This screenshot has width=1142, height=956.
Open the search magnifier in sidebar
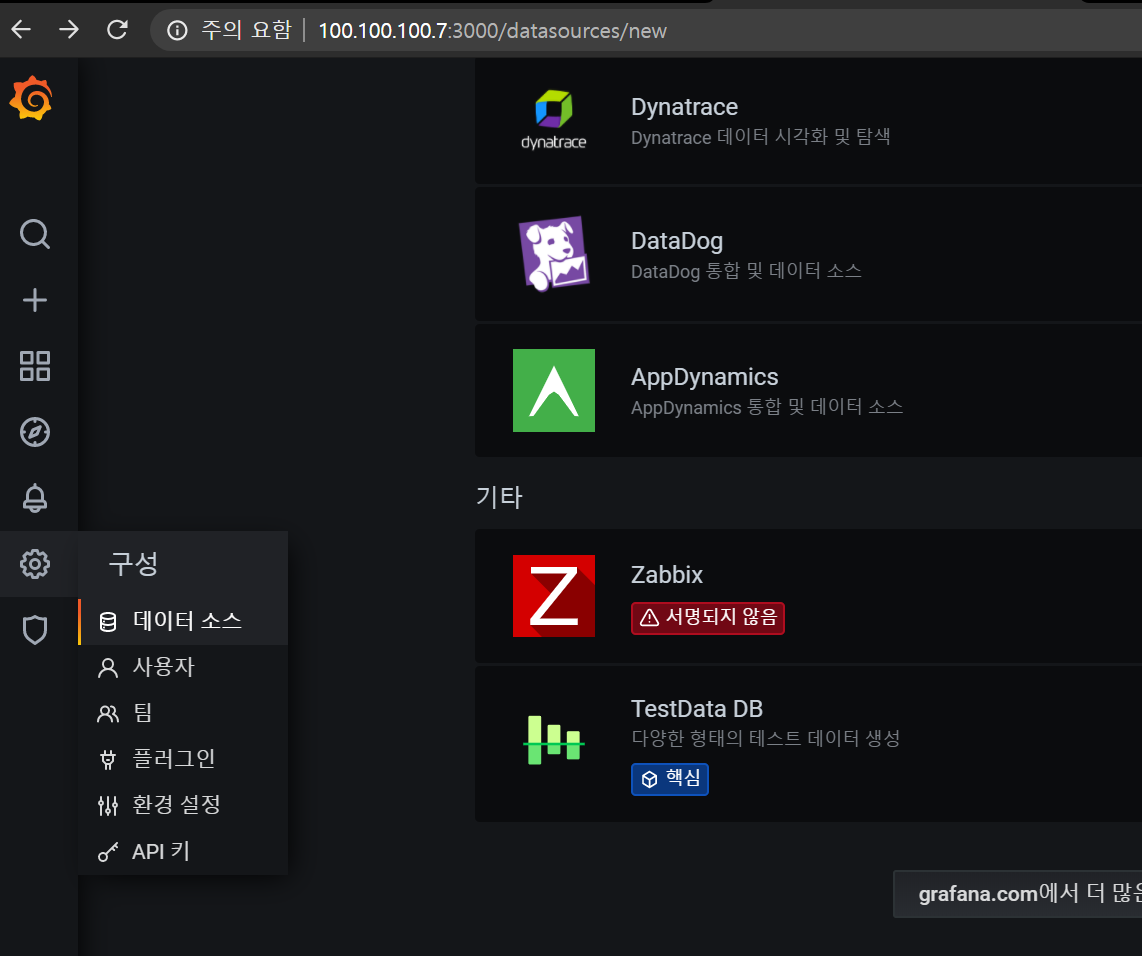click(x=35, y=234)
